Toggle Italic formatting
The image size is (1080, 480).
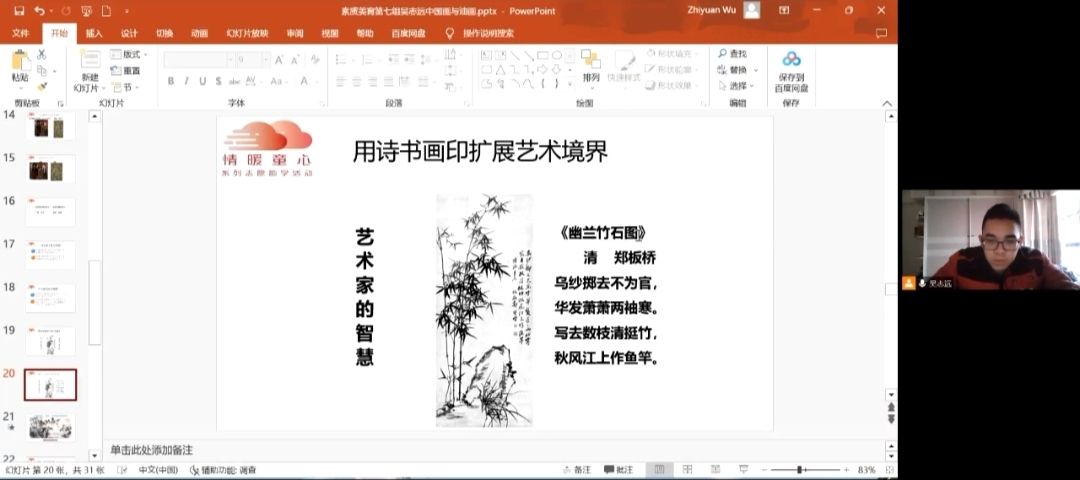[x=187, y=81]
